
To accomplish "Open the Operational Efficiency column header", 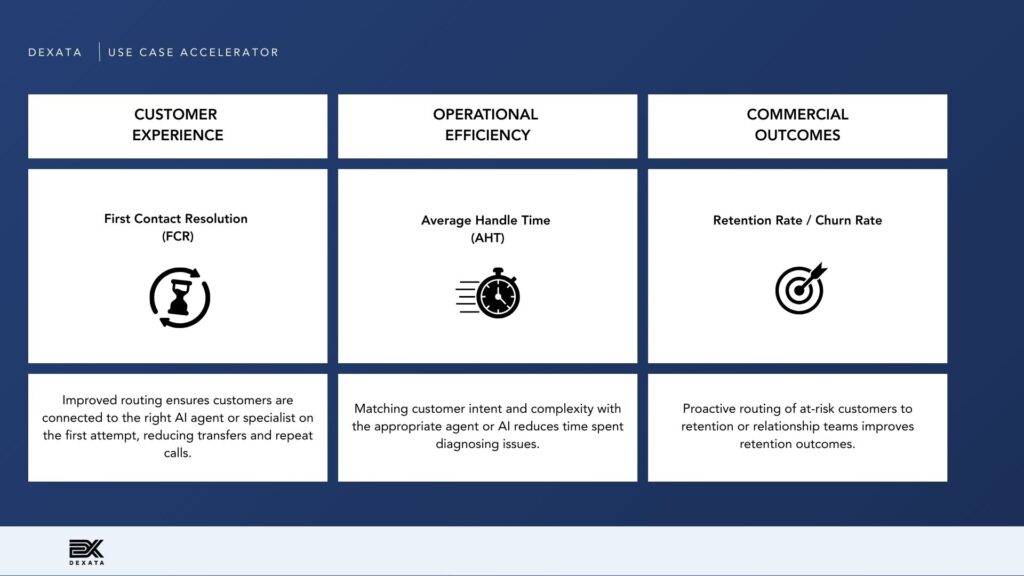I will tap(487, 126).
